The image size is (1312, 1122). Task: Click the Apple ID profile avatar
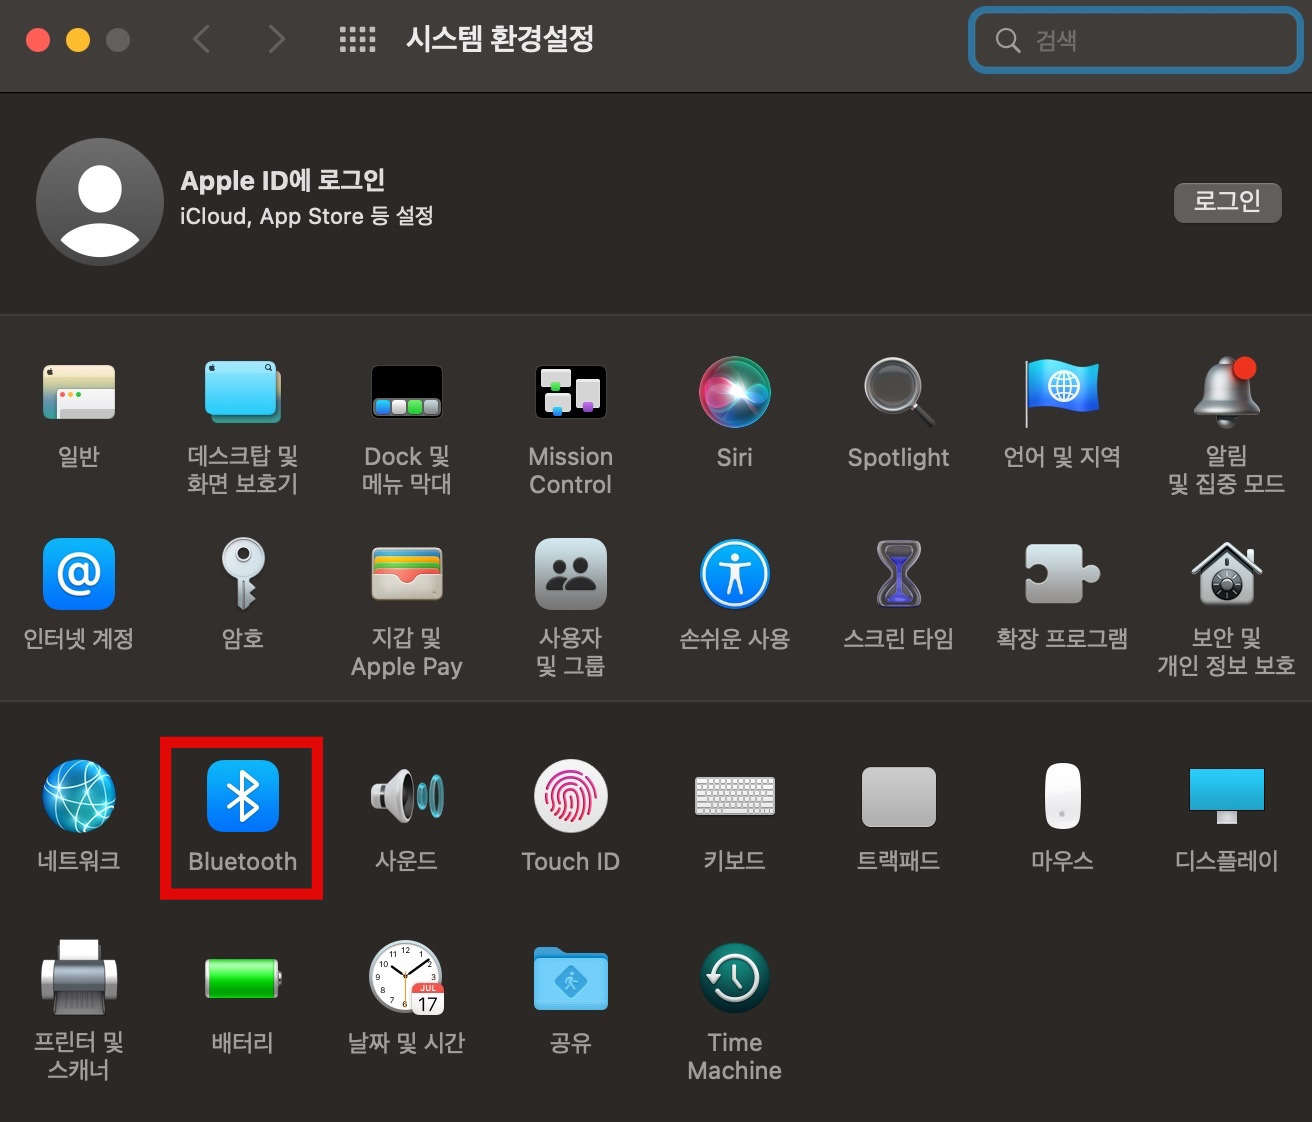point(100,202)
